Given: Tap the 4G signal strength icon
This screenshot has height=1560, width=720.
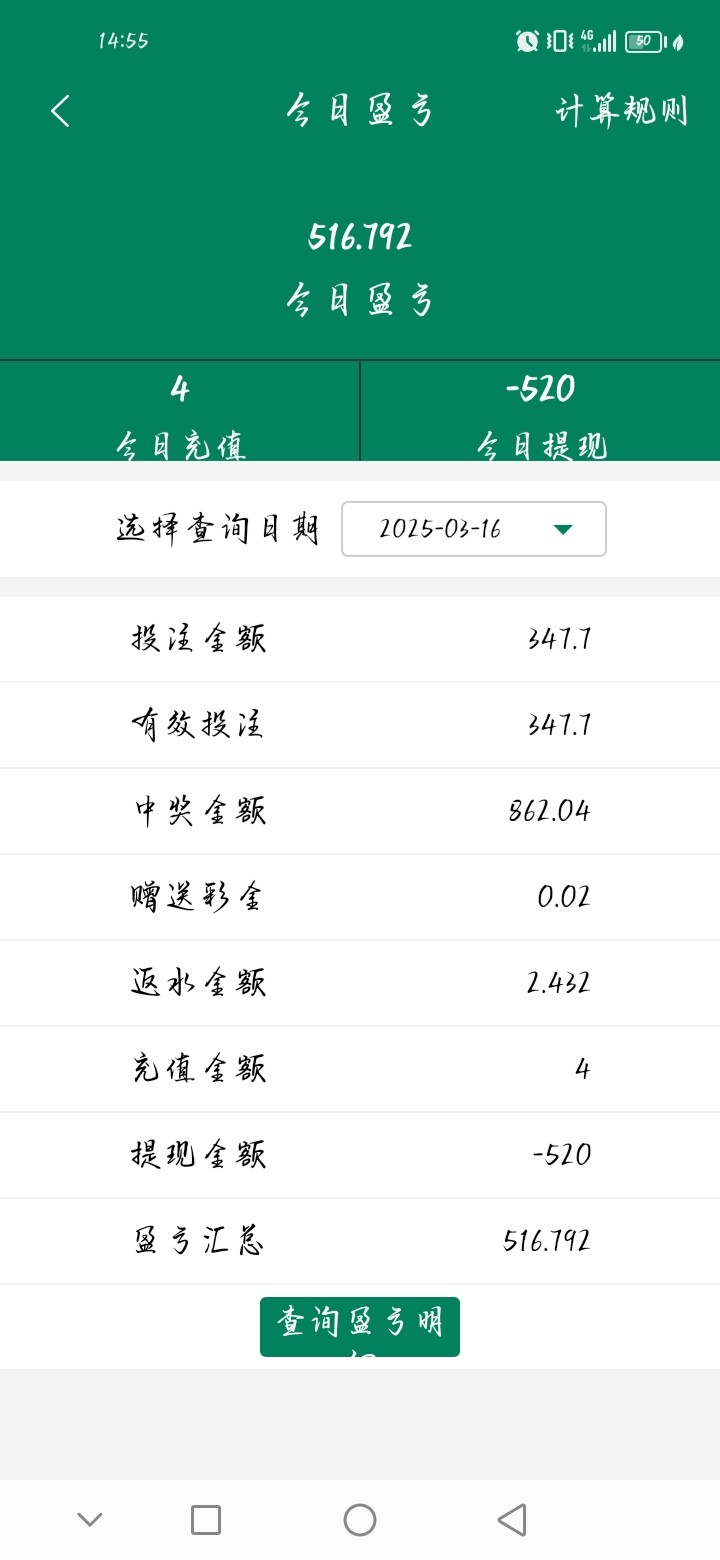Looking at the screenshot, I should pyautogui.click(x=598, y=41).
